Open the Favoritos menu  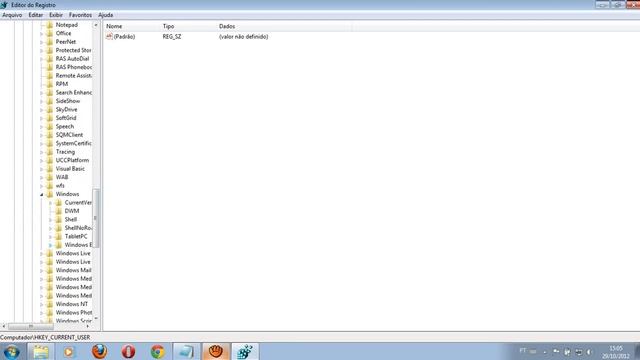(80, 15)
